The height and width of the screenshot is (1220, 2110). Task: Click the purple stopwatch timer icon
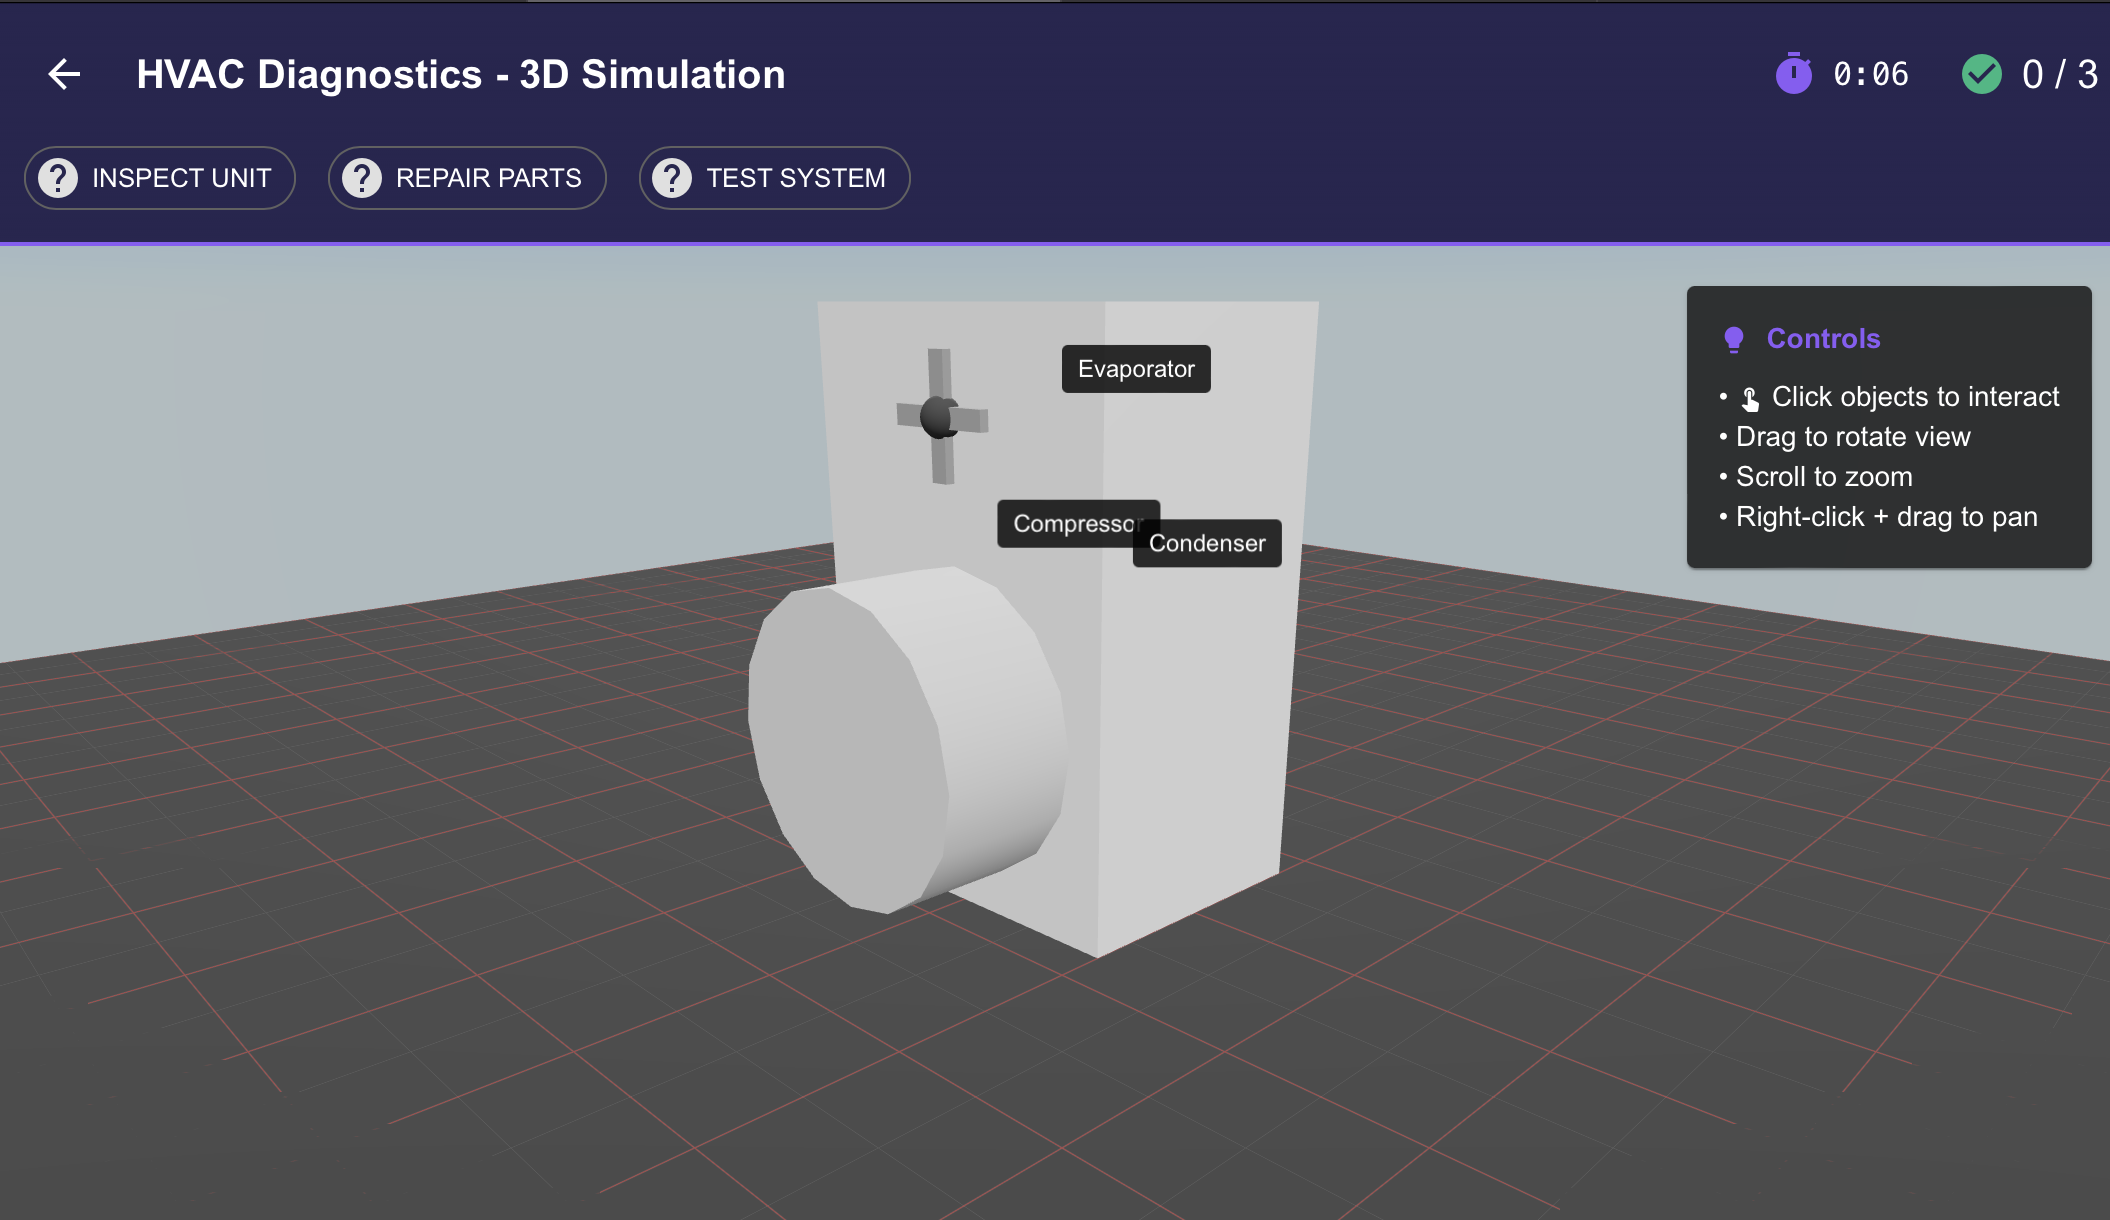(x=1793, y=74)
